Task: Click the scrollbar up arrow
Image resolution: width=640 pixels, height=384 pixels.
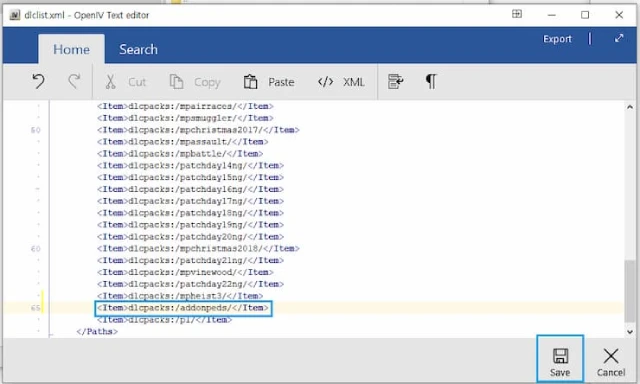Action: coord(630,107)
